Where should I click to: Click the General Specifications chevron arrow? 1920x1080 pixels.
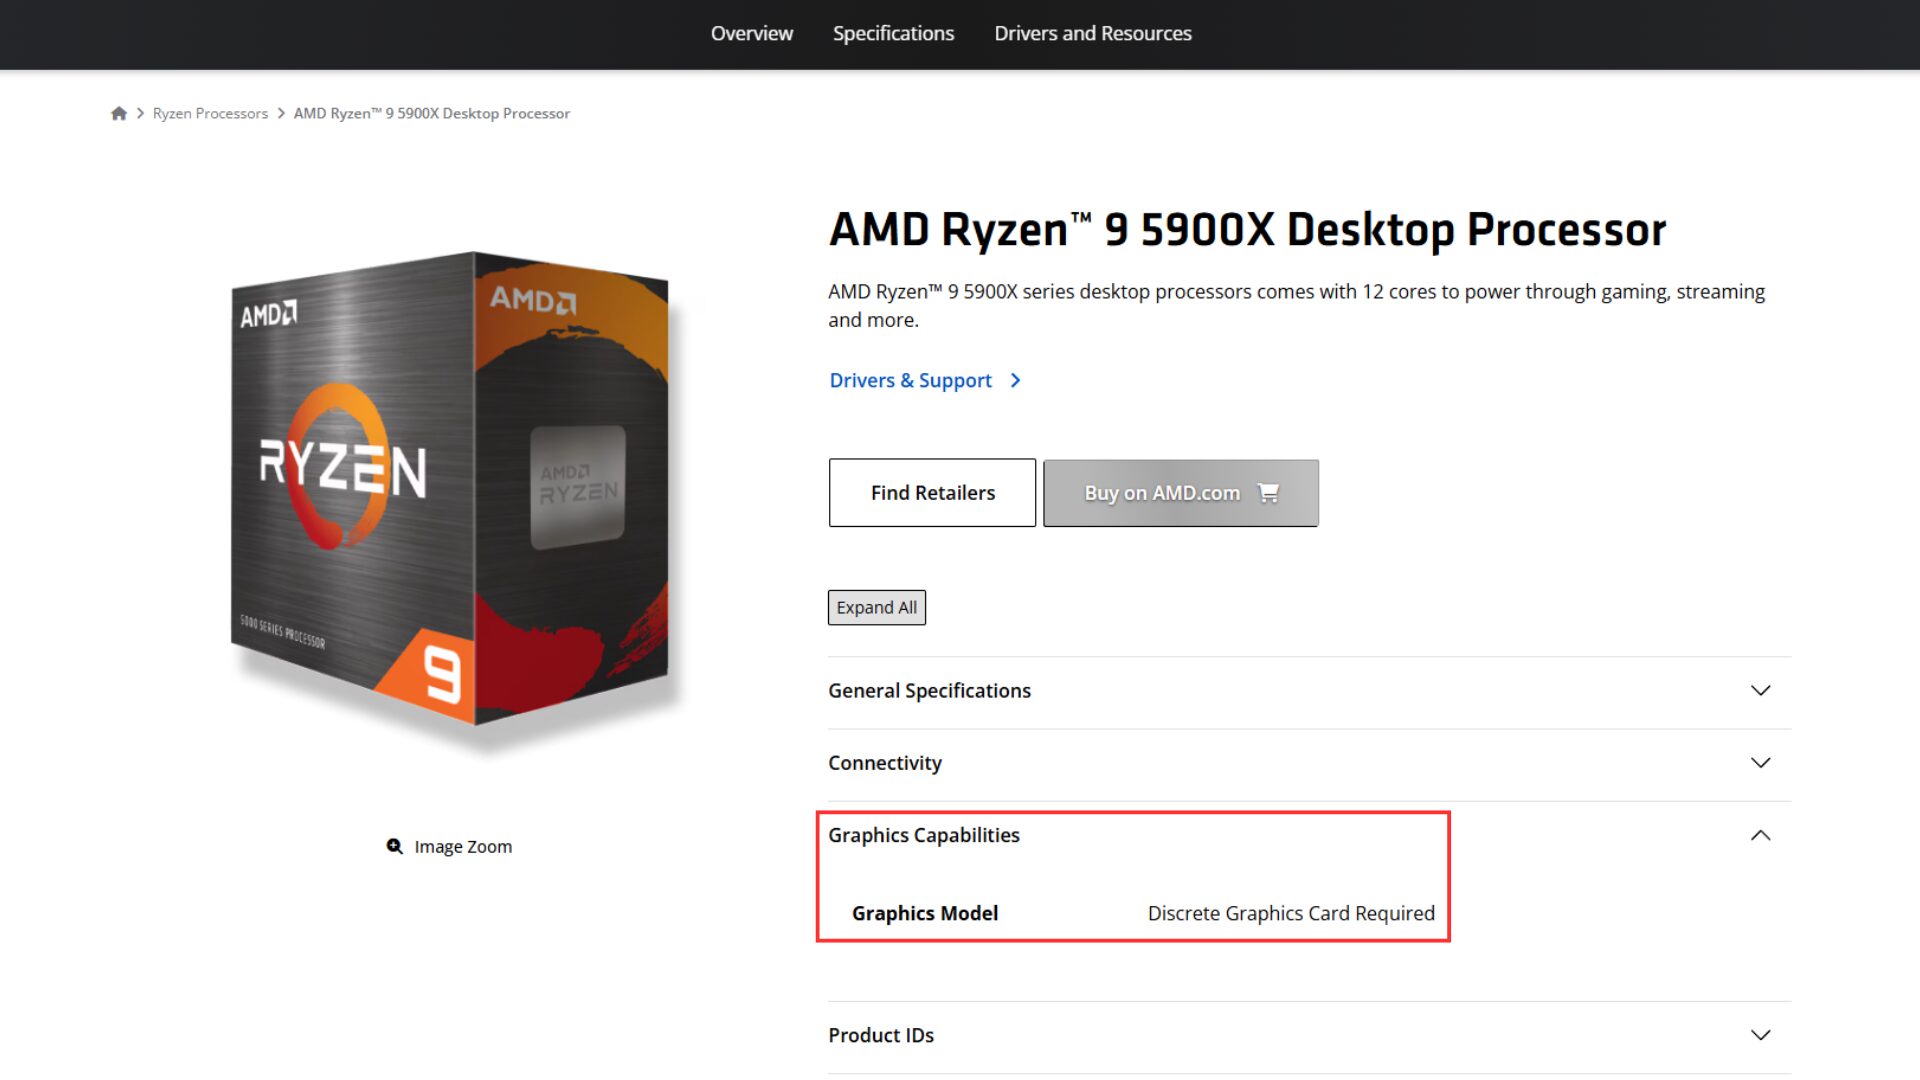point(1761,691)
